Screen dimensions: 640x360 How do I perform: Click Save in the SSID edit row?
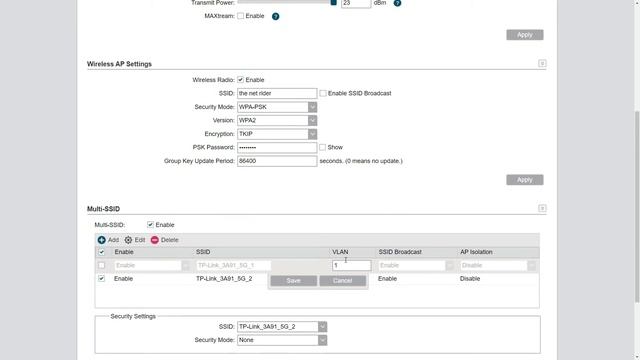[293, 281]
